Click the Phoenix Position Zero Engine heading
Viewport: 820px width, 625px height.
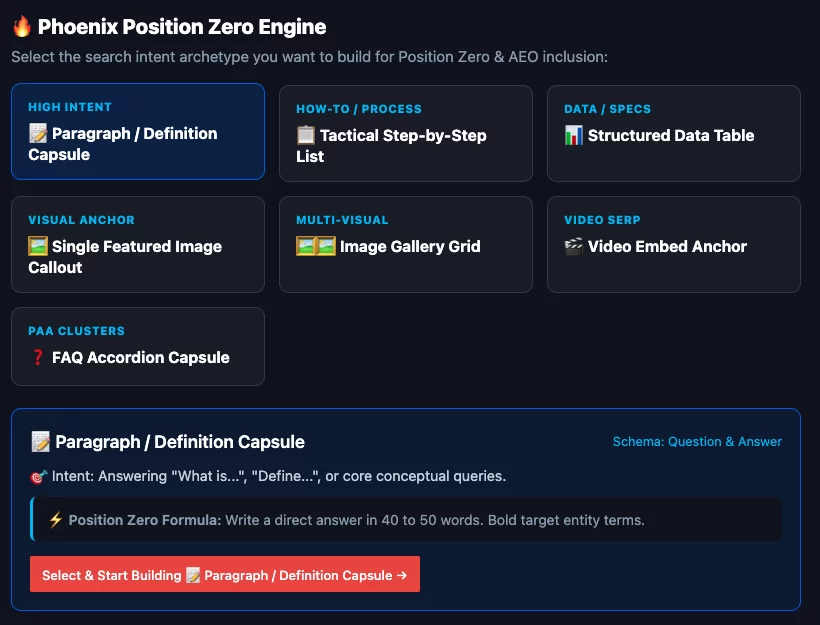pyautogui.click(x=182, y=27)
